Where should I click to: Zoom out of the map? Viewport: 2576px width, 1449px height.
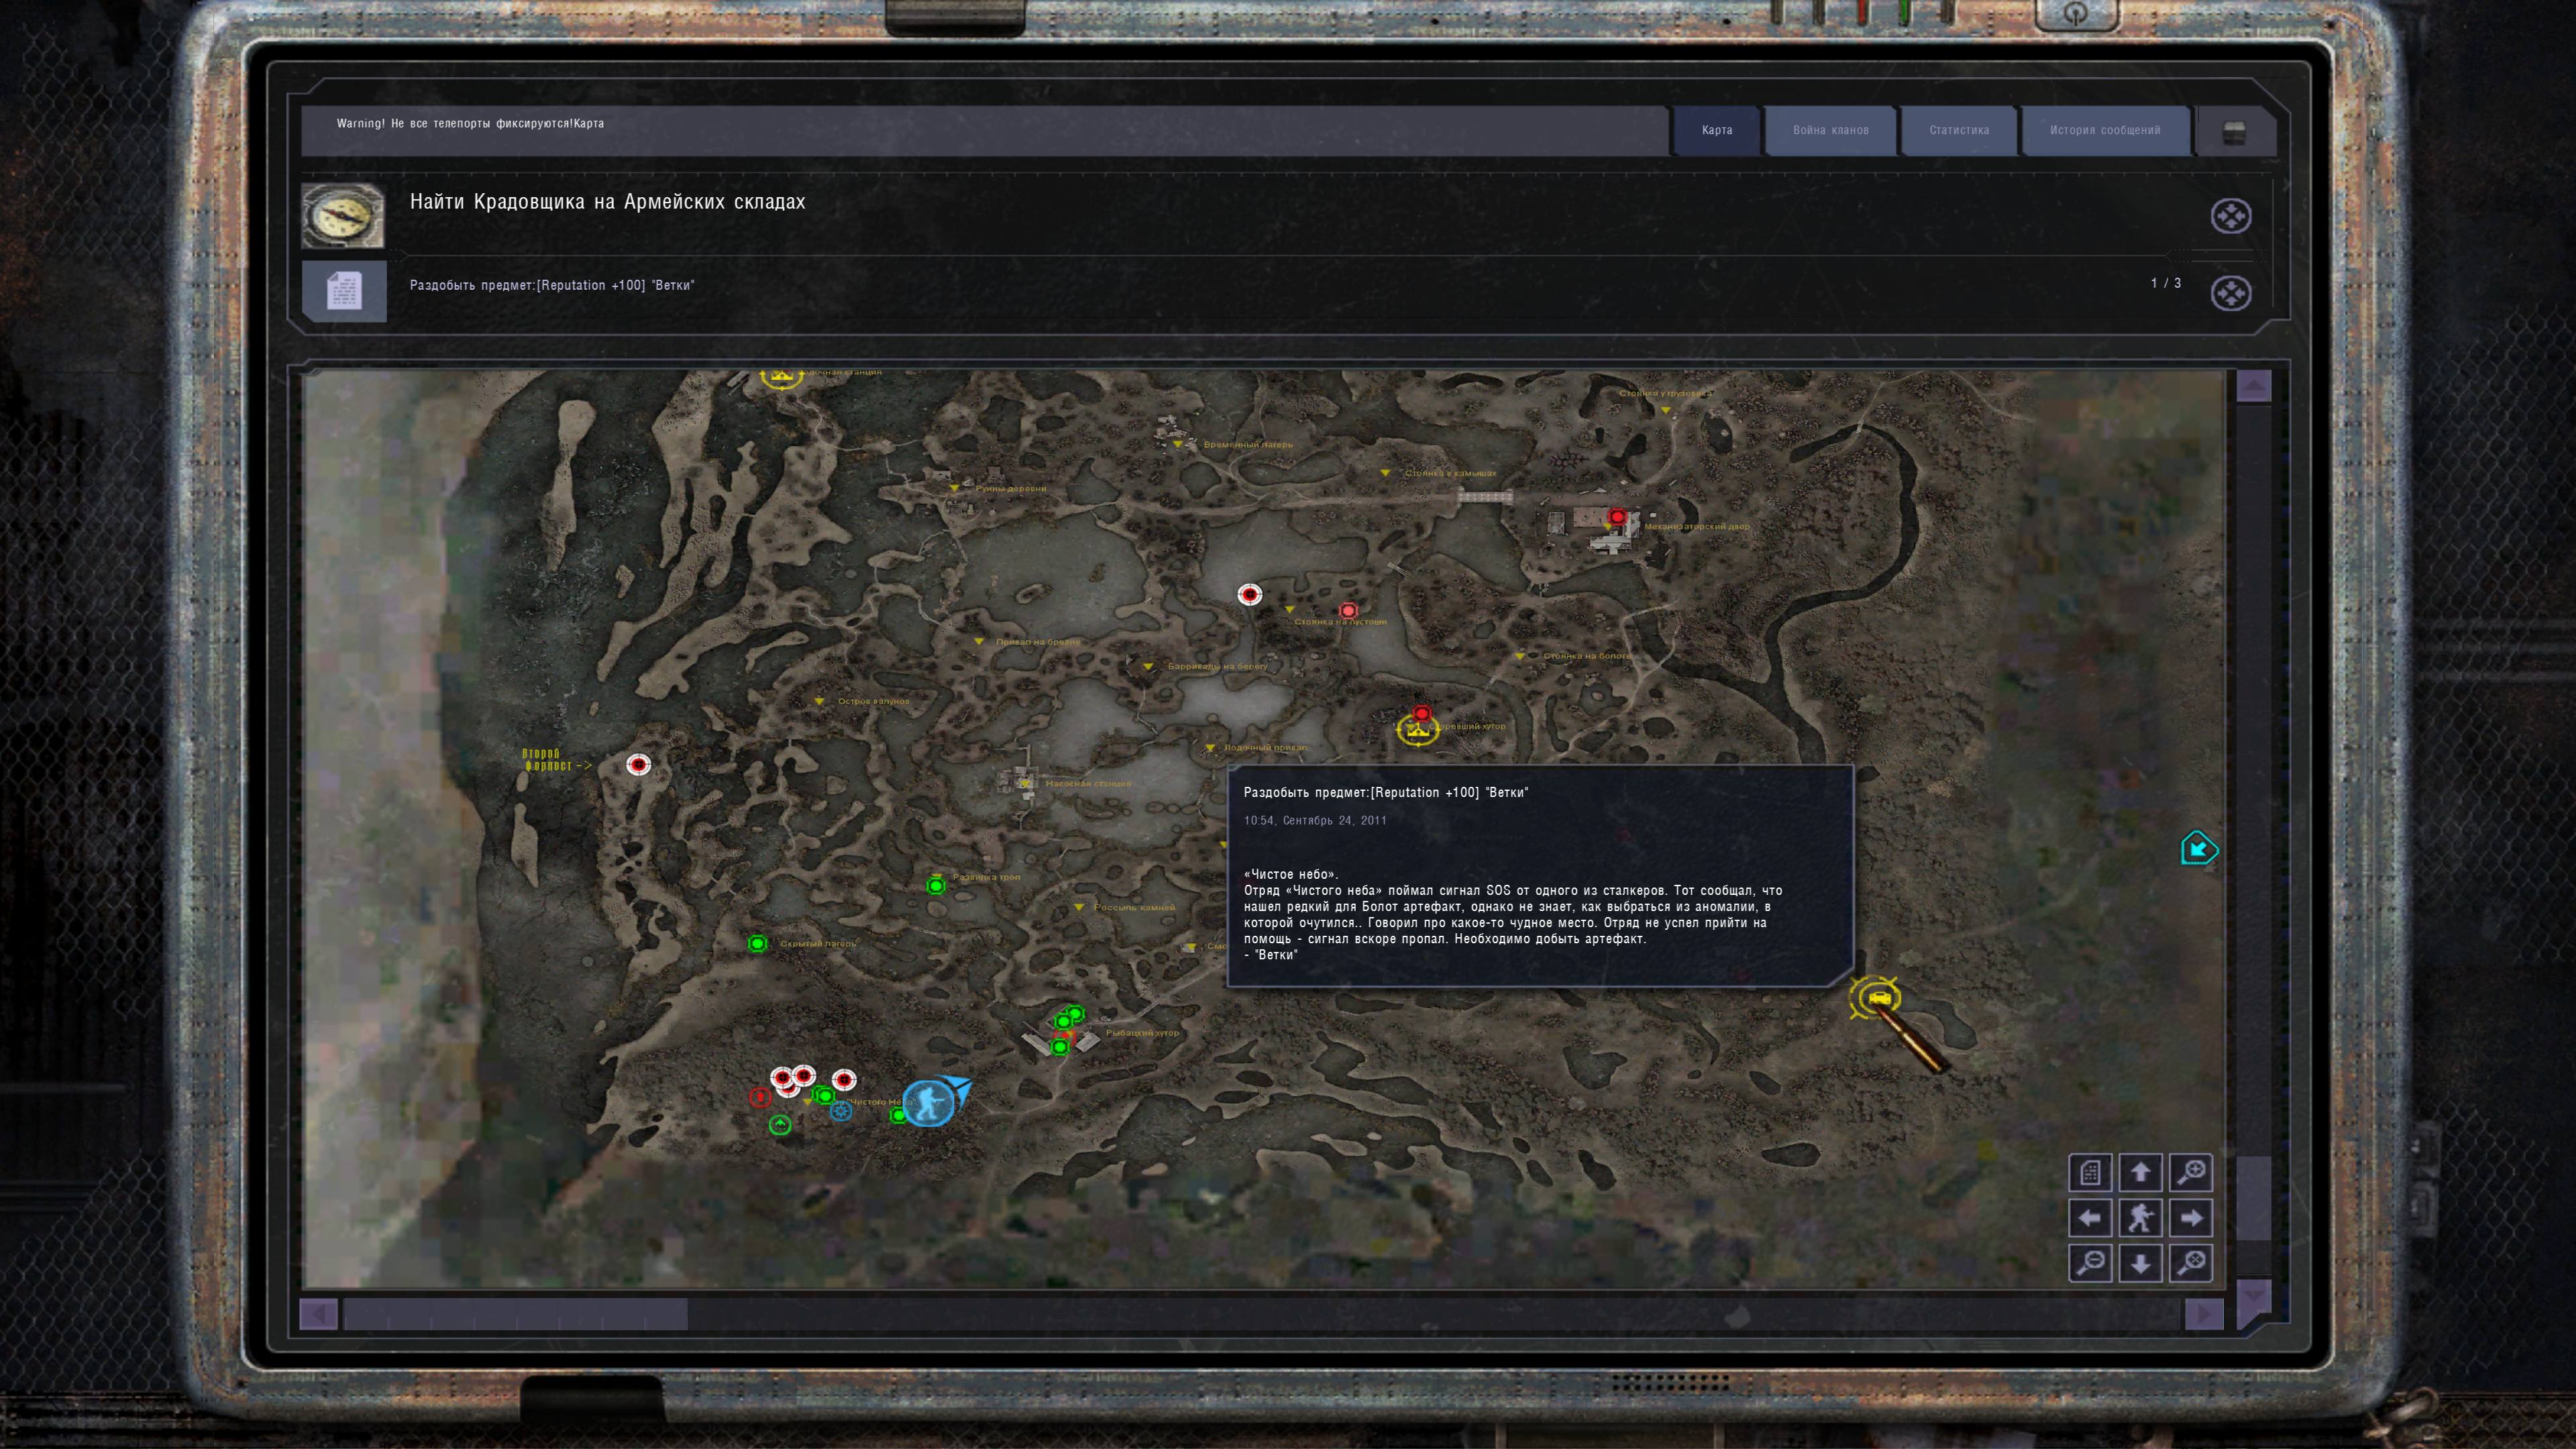pos(2090,1263)
